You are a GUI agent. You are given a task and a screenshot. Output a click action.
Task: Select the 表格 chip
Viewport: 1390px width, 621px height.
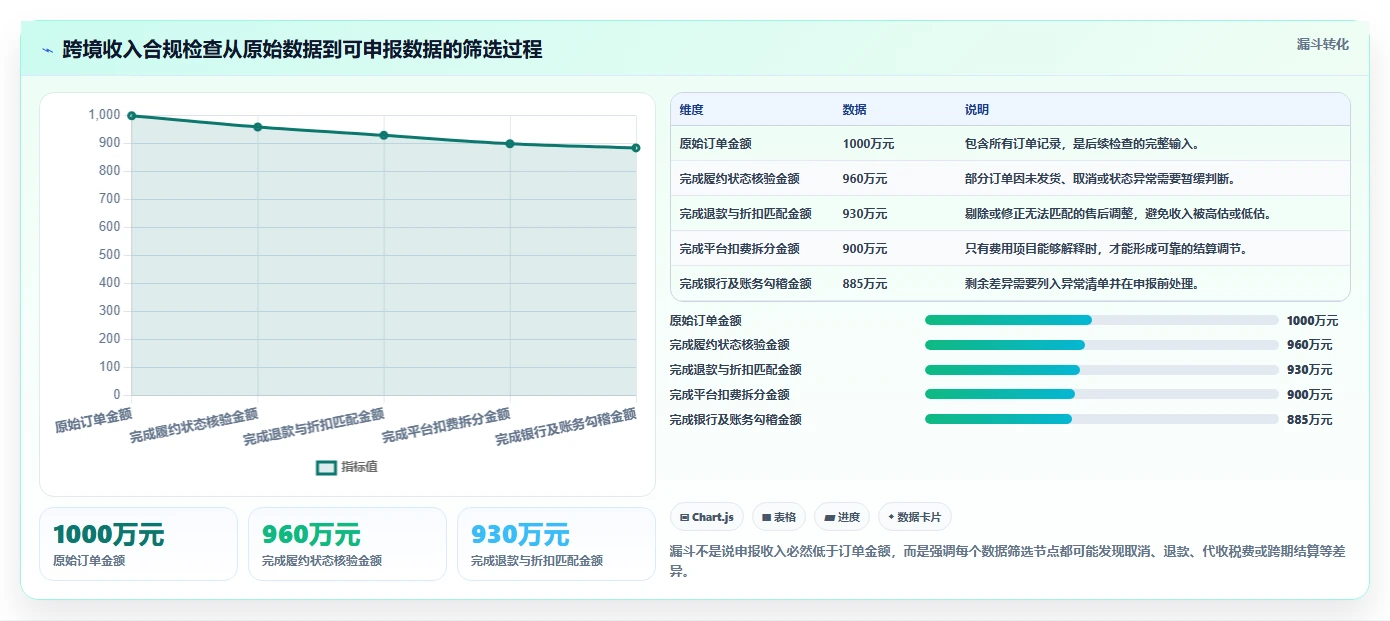click(x=779, y=517)
